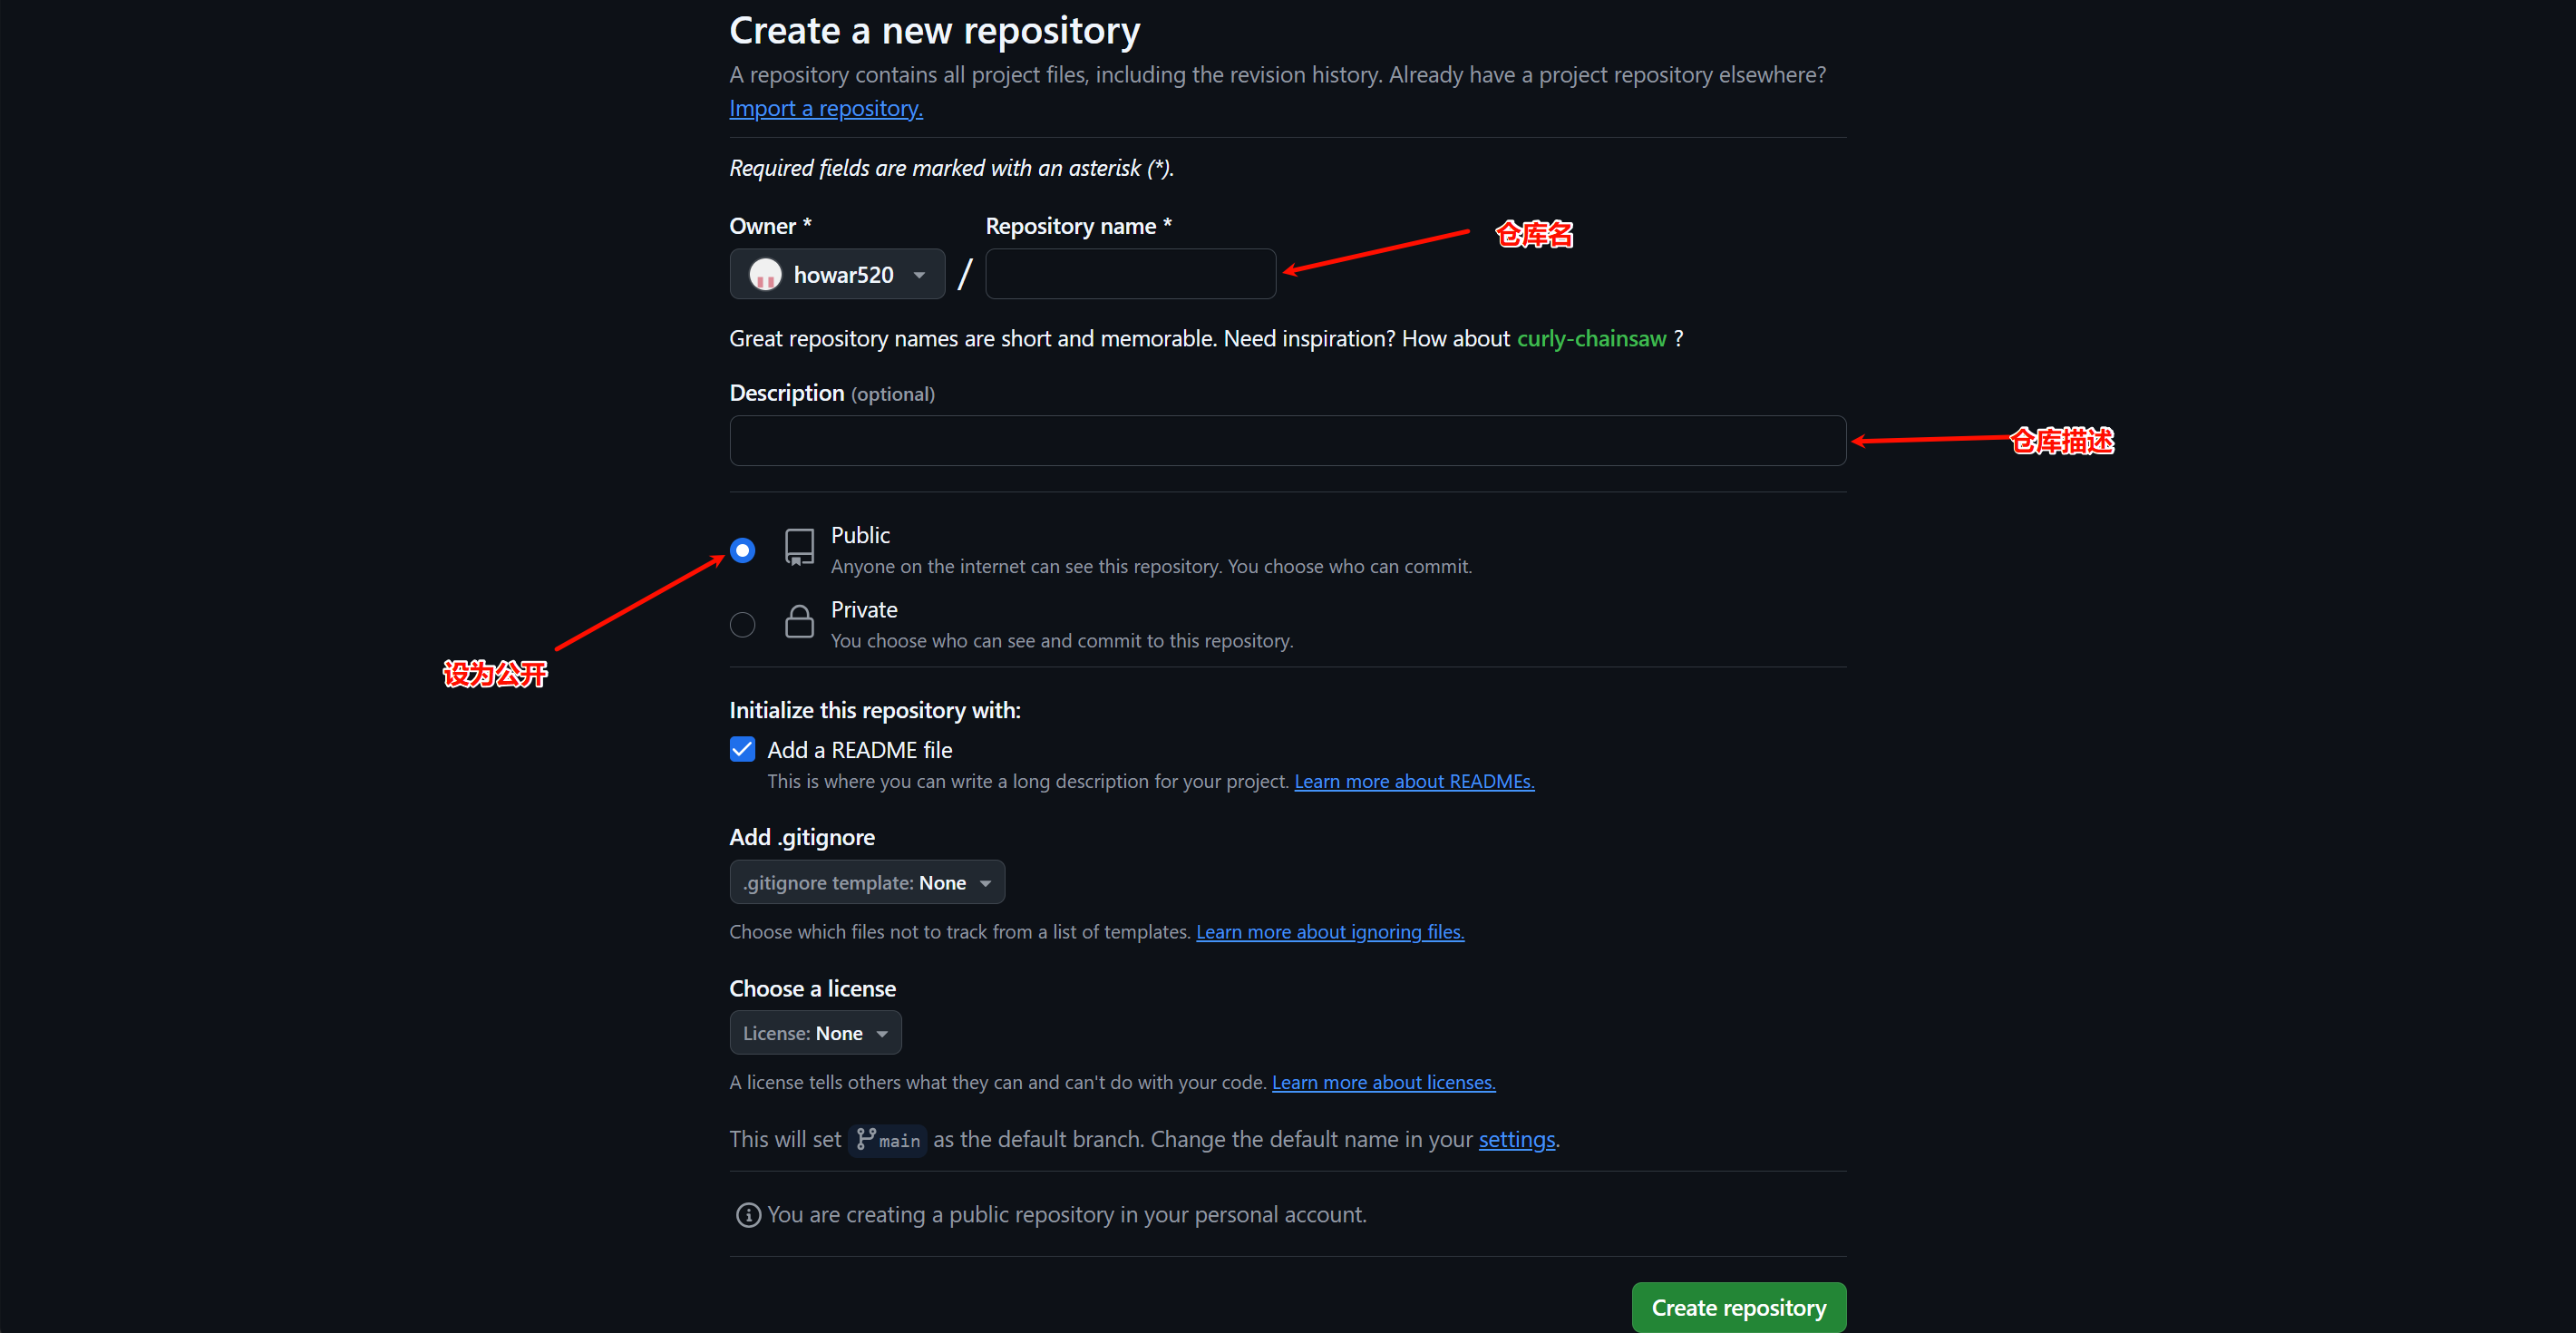The width and height of the screenshot is (2576, 1333).
Task: Open the Learn more about licenses link
Action: click(x=1383, y=1082)
